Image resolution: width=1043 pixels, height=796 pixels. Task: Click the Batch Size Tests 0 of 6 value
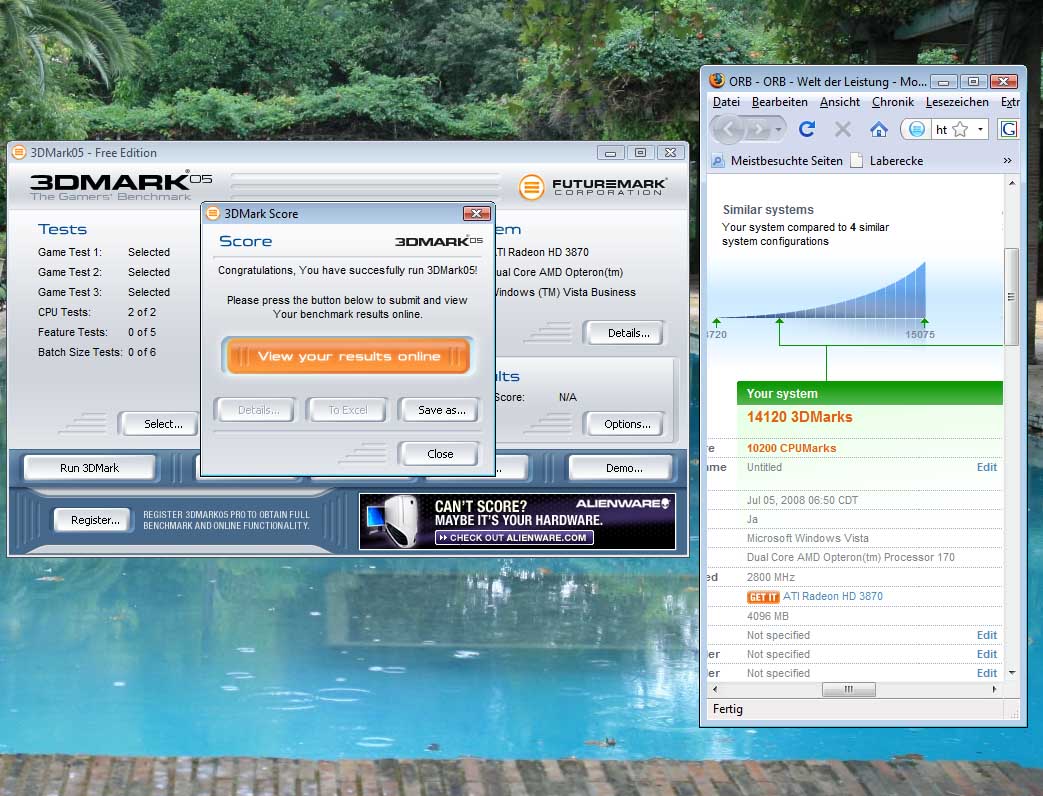(142, 352)
